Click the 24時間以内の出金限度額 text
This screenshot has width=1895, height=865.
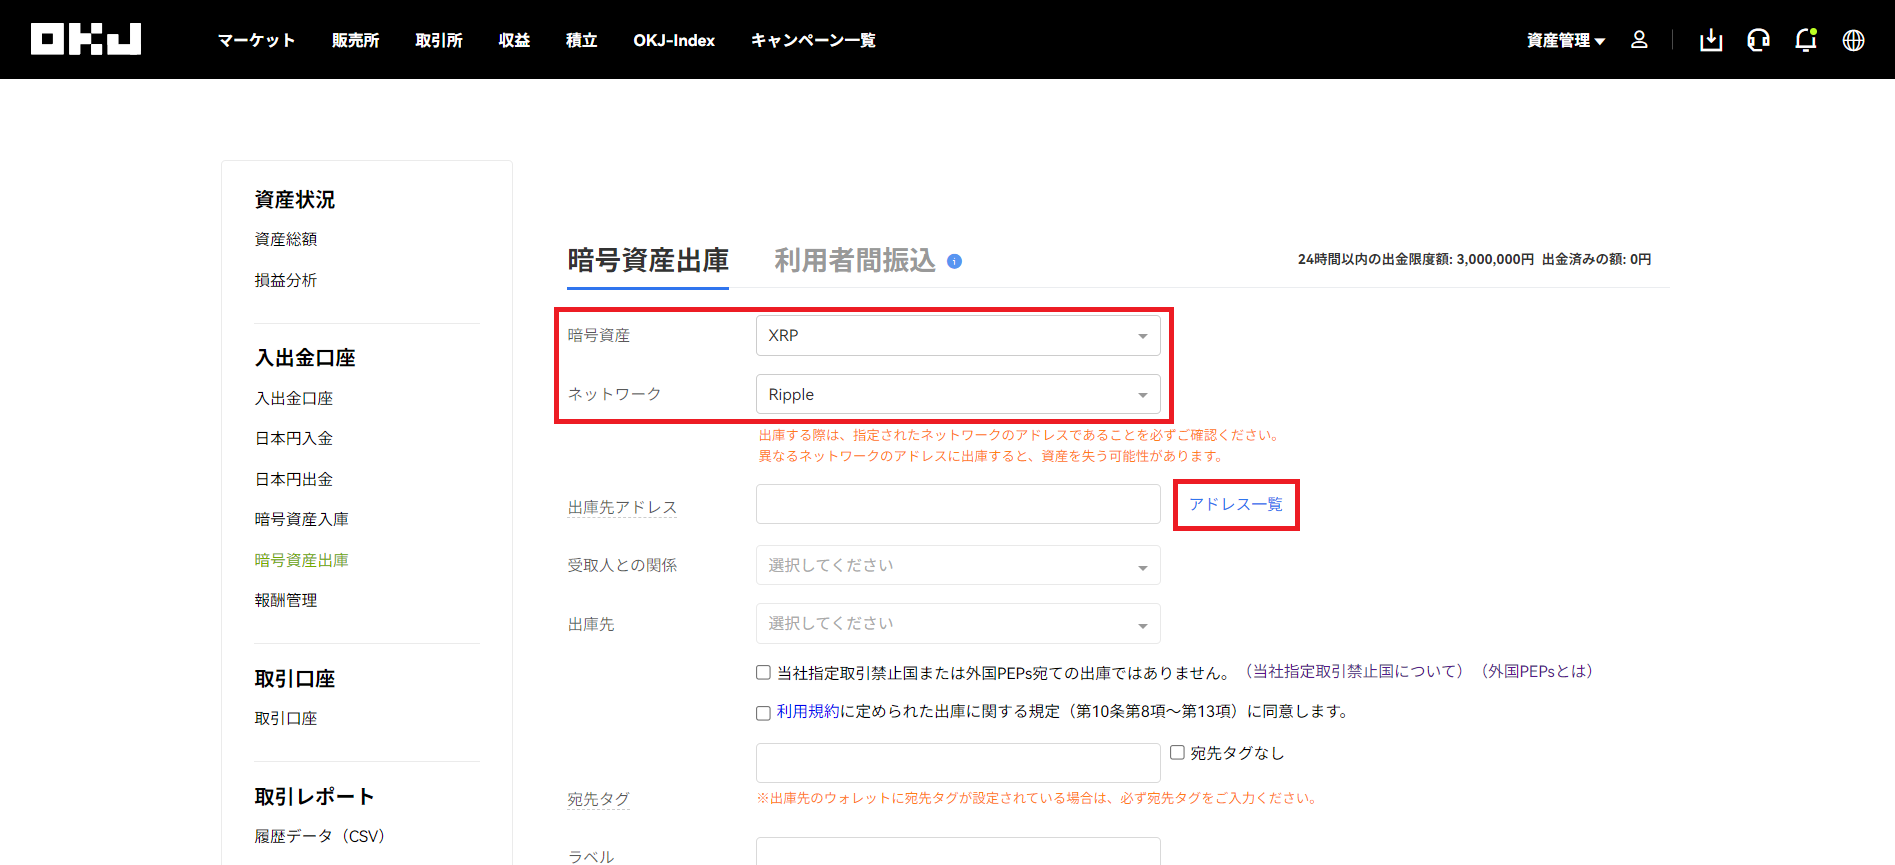click(x=1415, y=259)
